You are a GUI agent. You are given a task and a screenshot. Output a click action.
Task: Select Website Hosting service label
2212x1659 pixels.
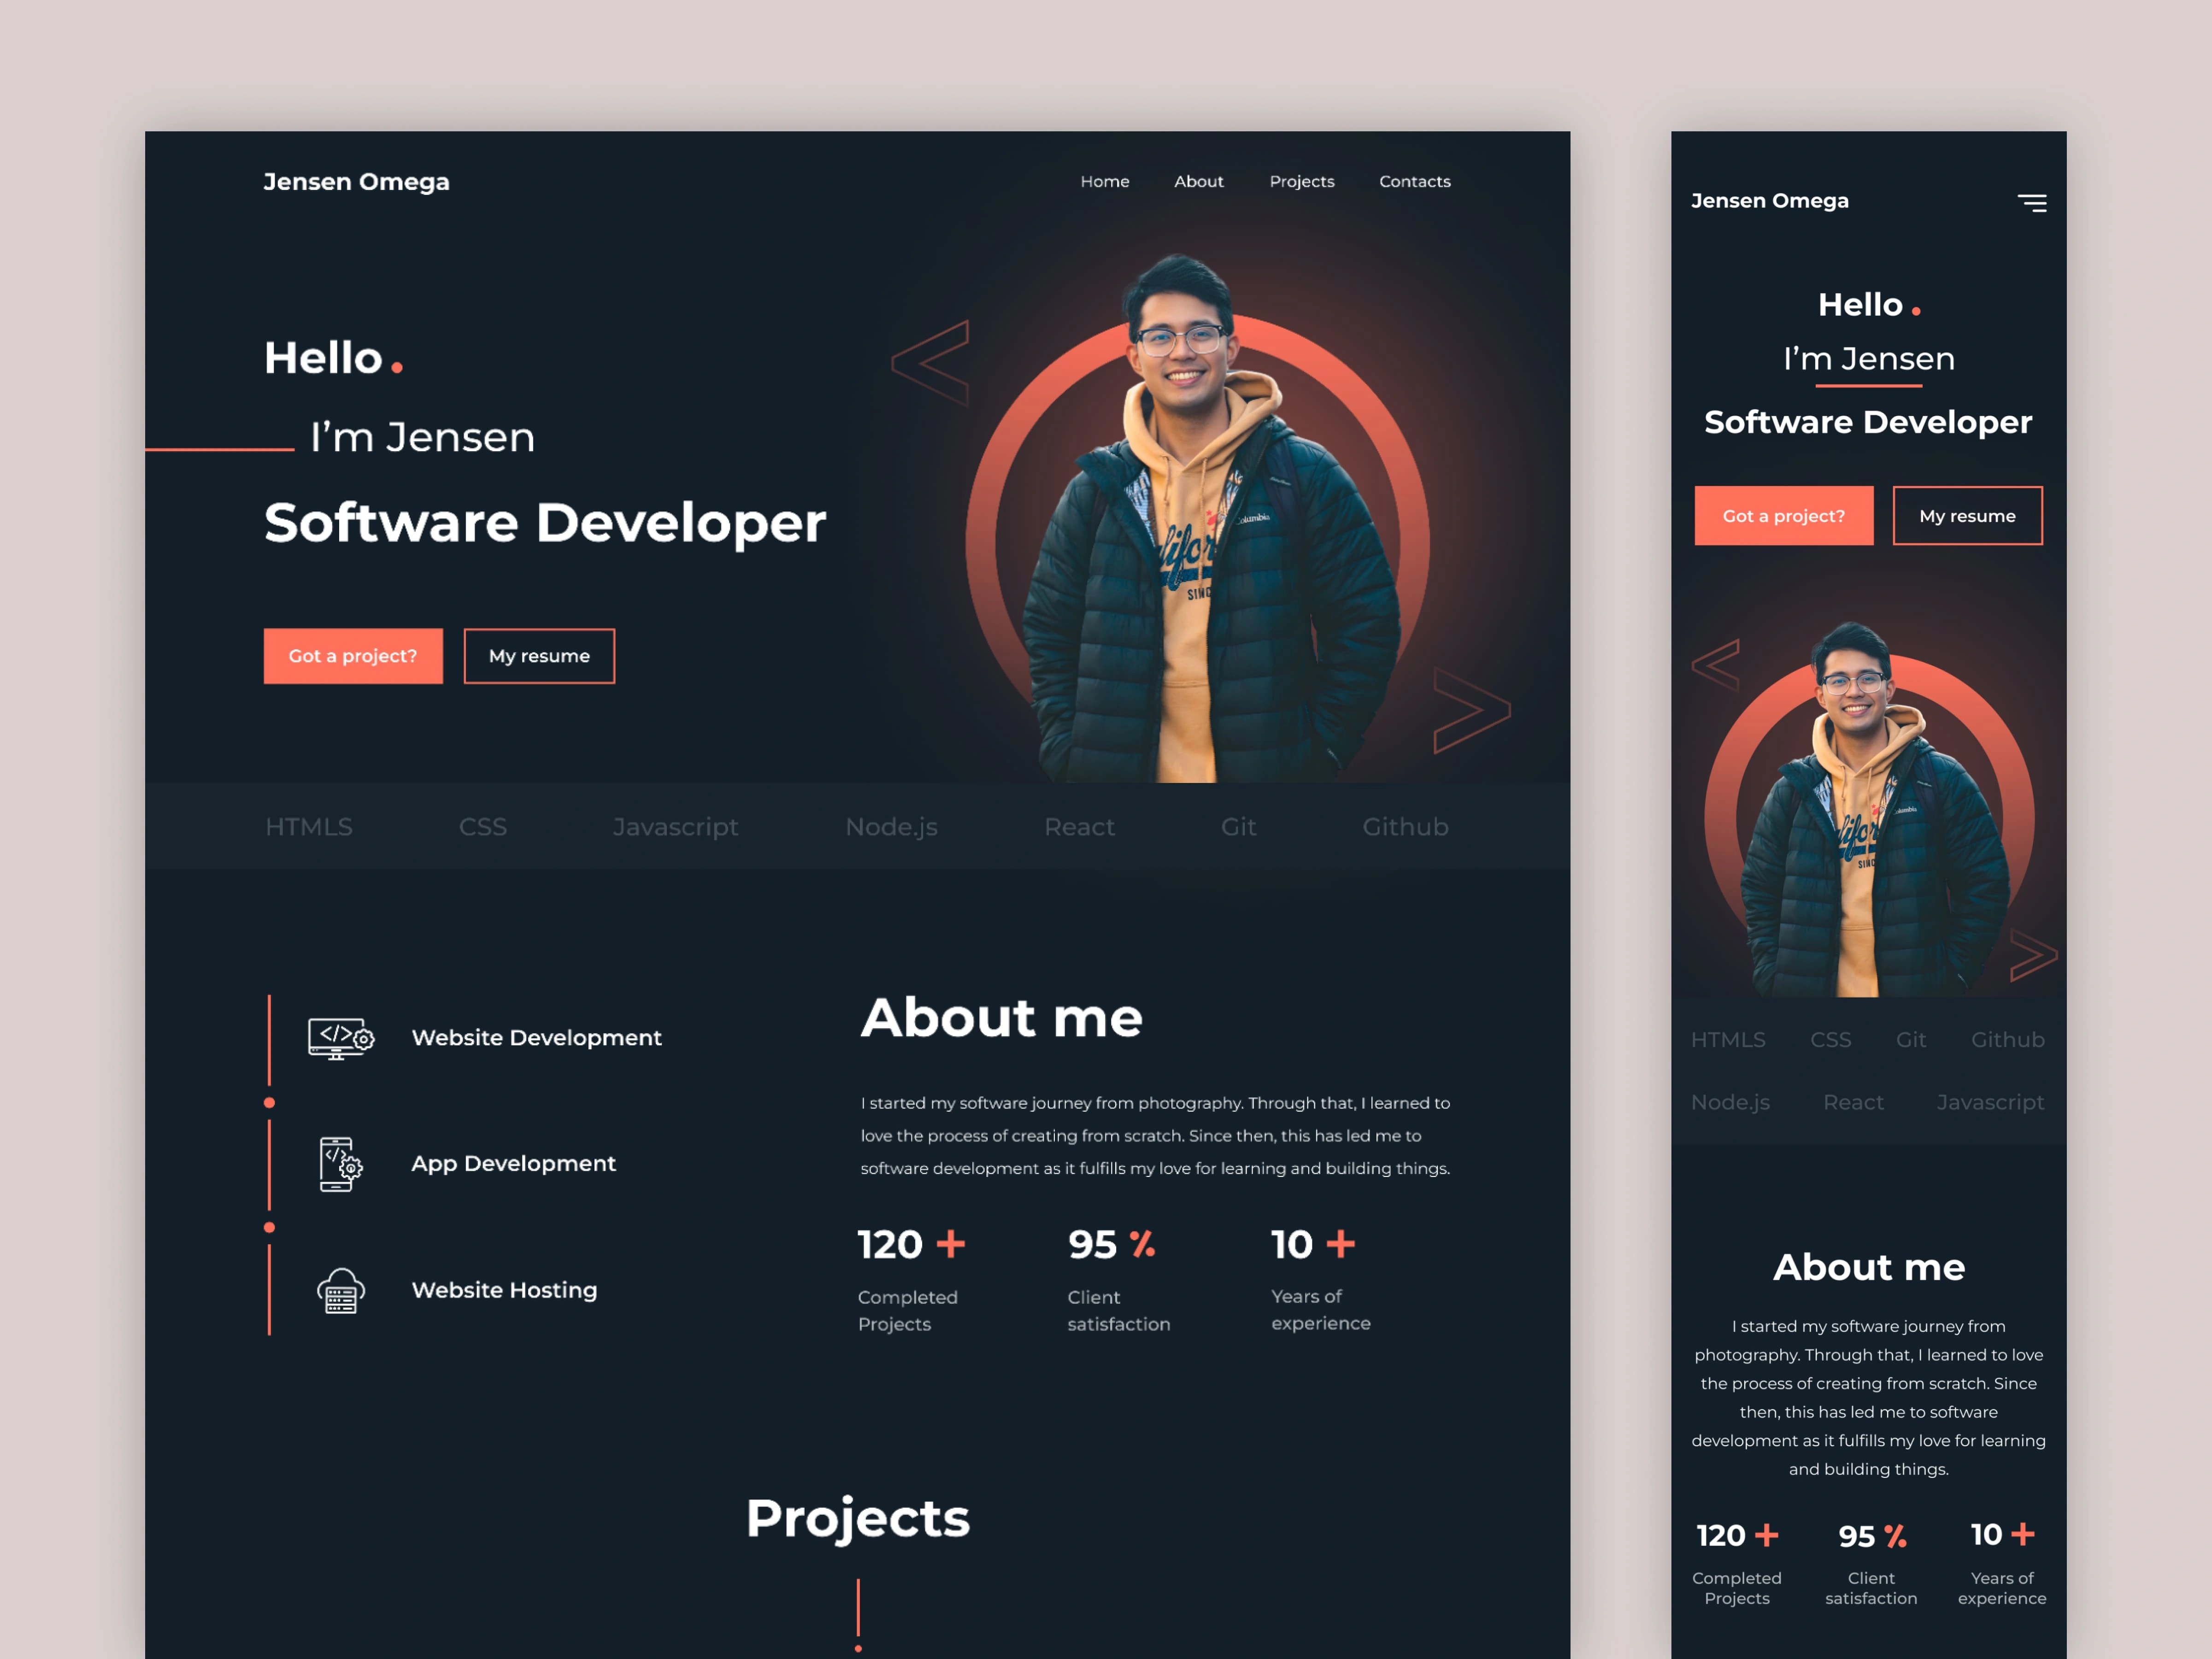504,1290
